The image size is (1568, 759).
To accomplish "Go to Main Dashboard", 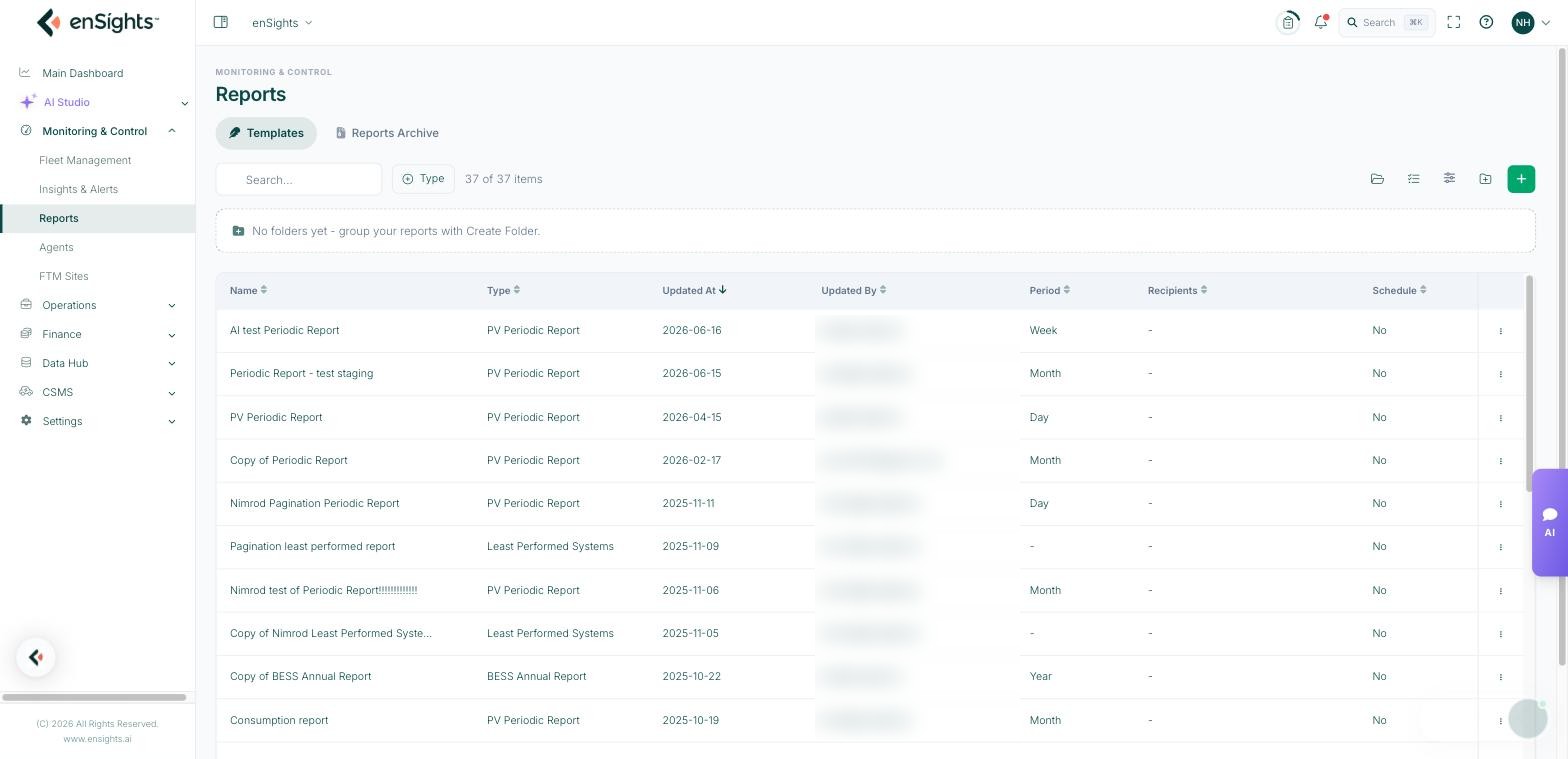I will [82, 73].
